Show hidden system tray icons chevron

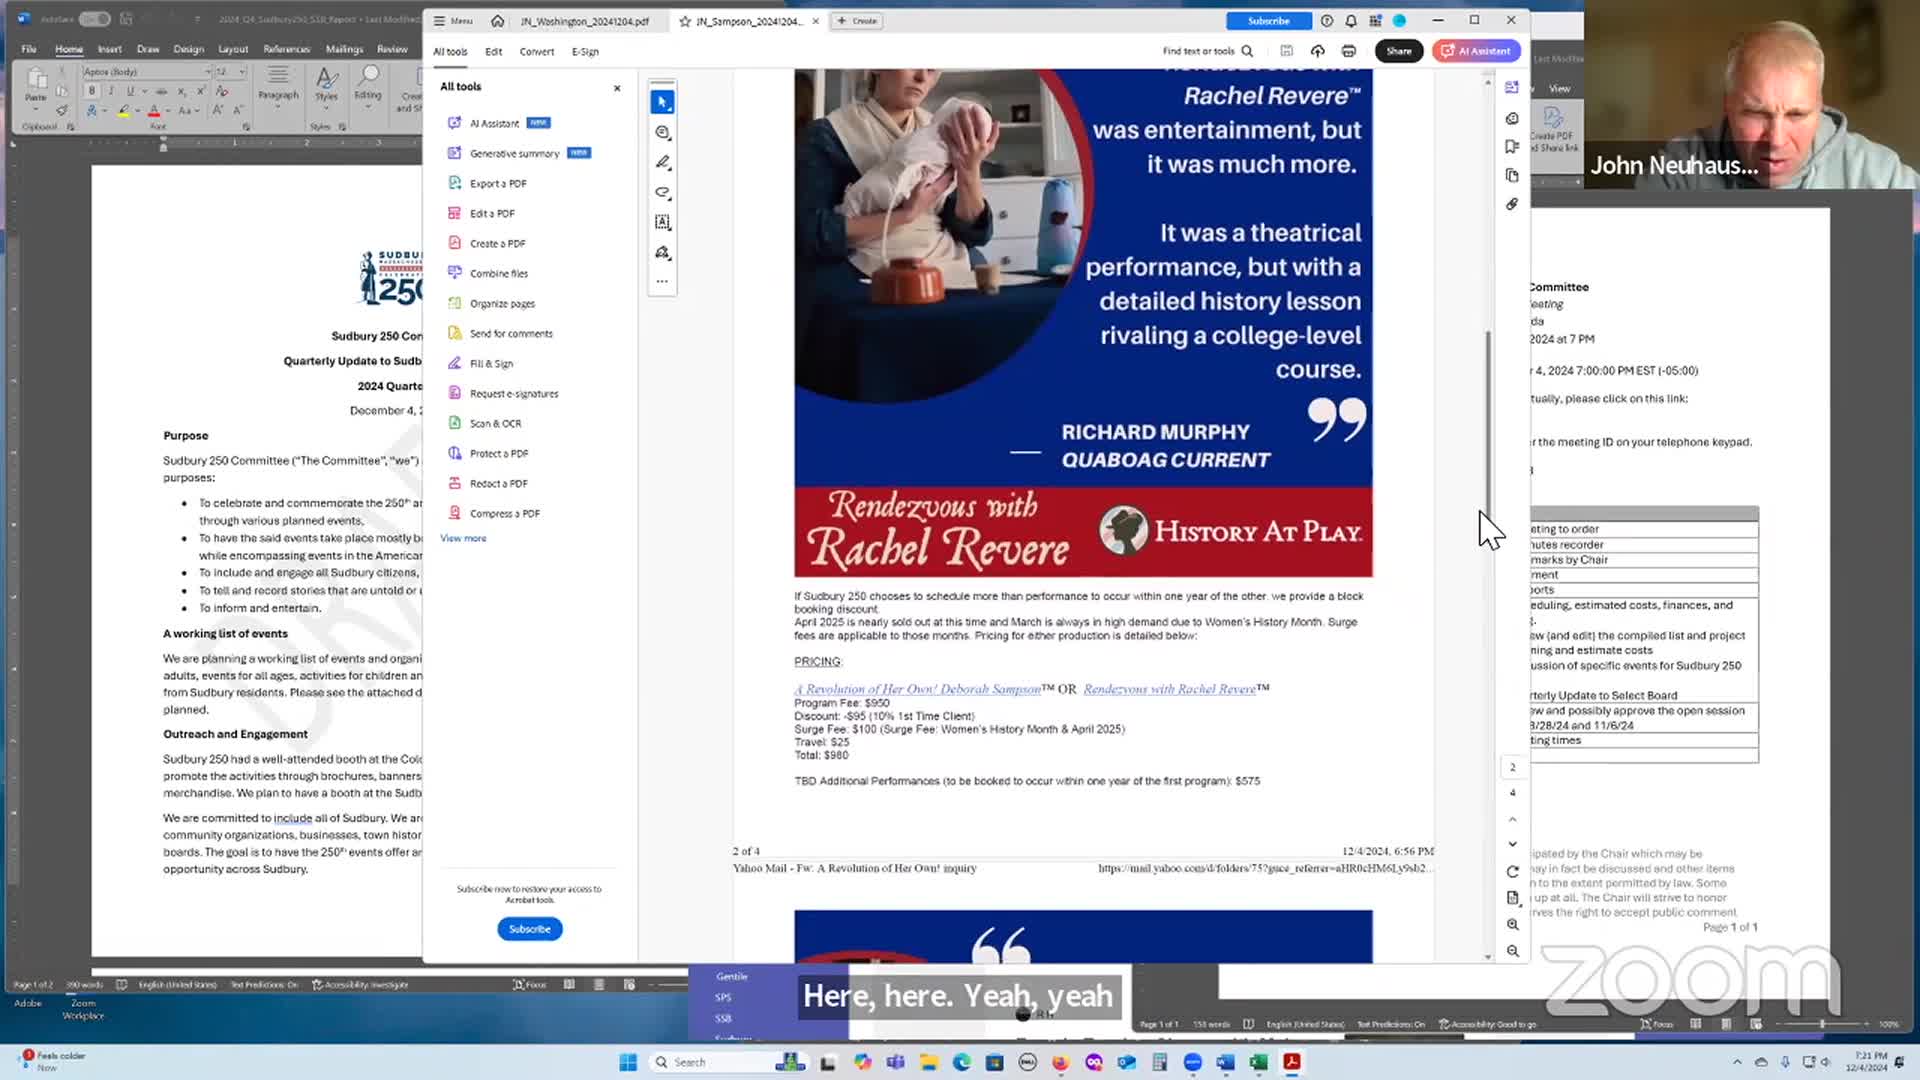point(1737,1062)
